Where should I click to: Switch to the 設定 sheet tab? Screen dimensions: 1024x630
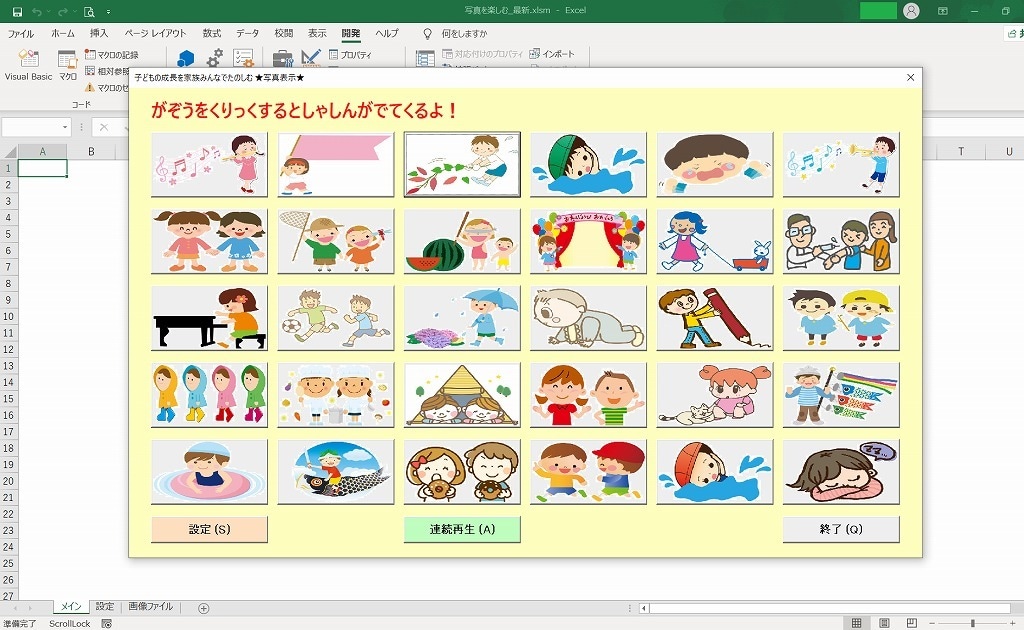coord(104,606)
